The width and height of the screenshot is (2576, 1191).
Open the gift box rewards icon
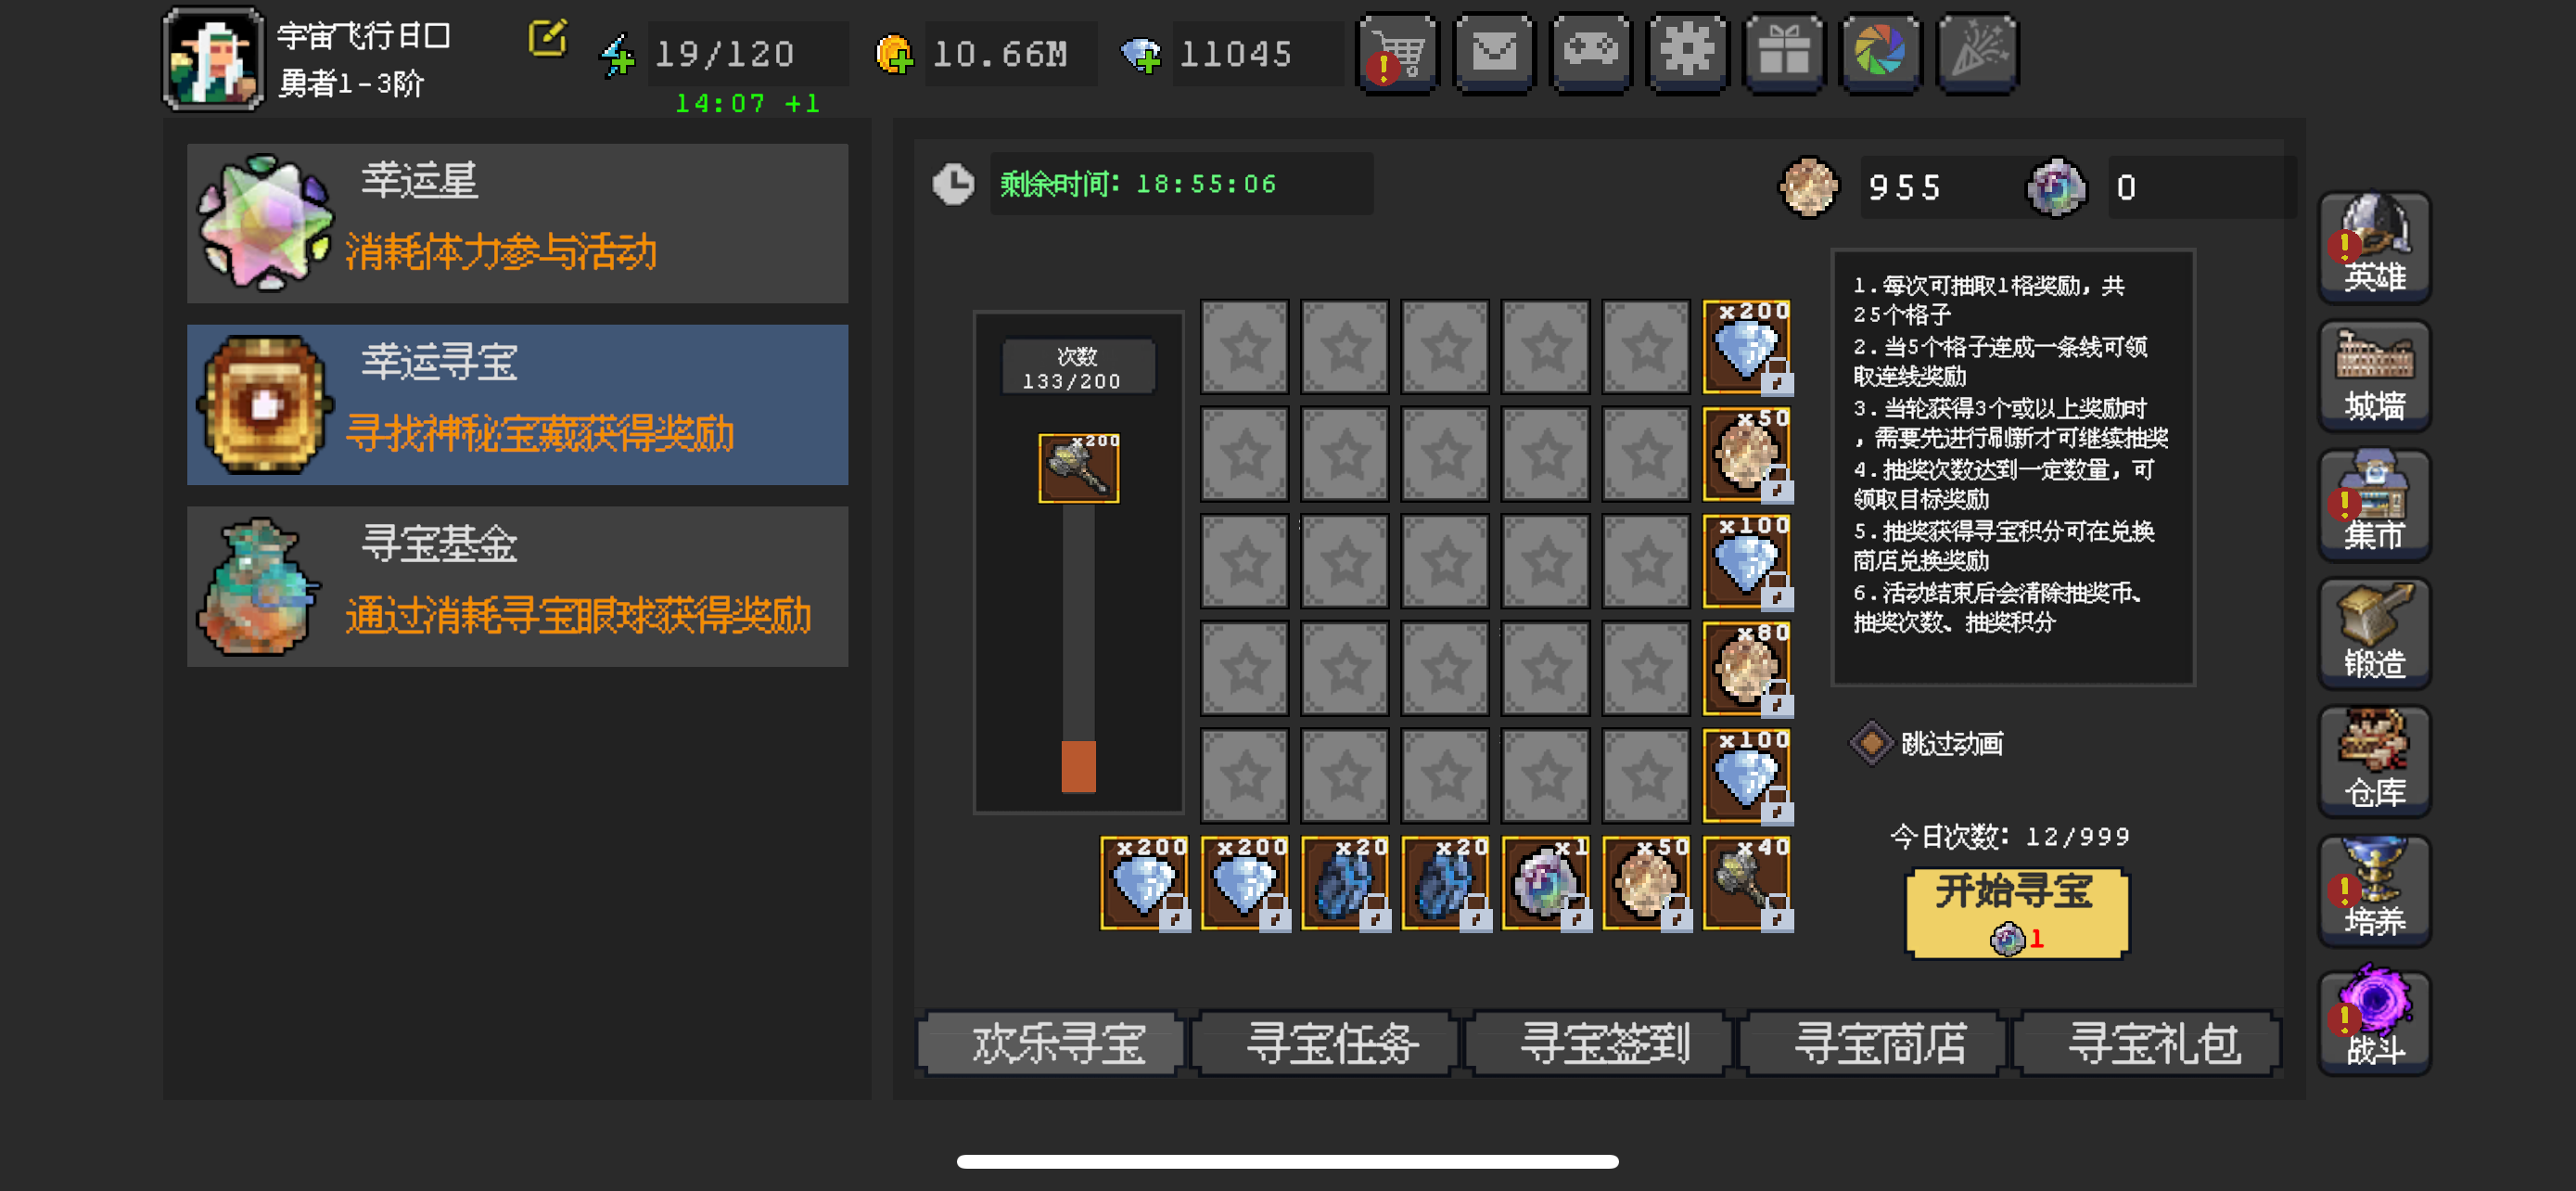(1784, 53)
